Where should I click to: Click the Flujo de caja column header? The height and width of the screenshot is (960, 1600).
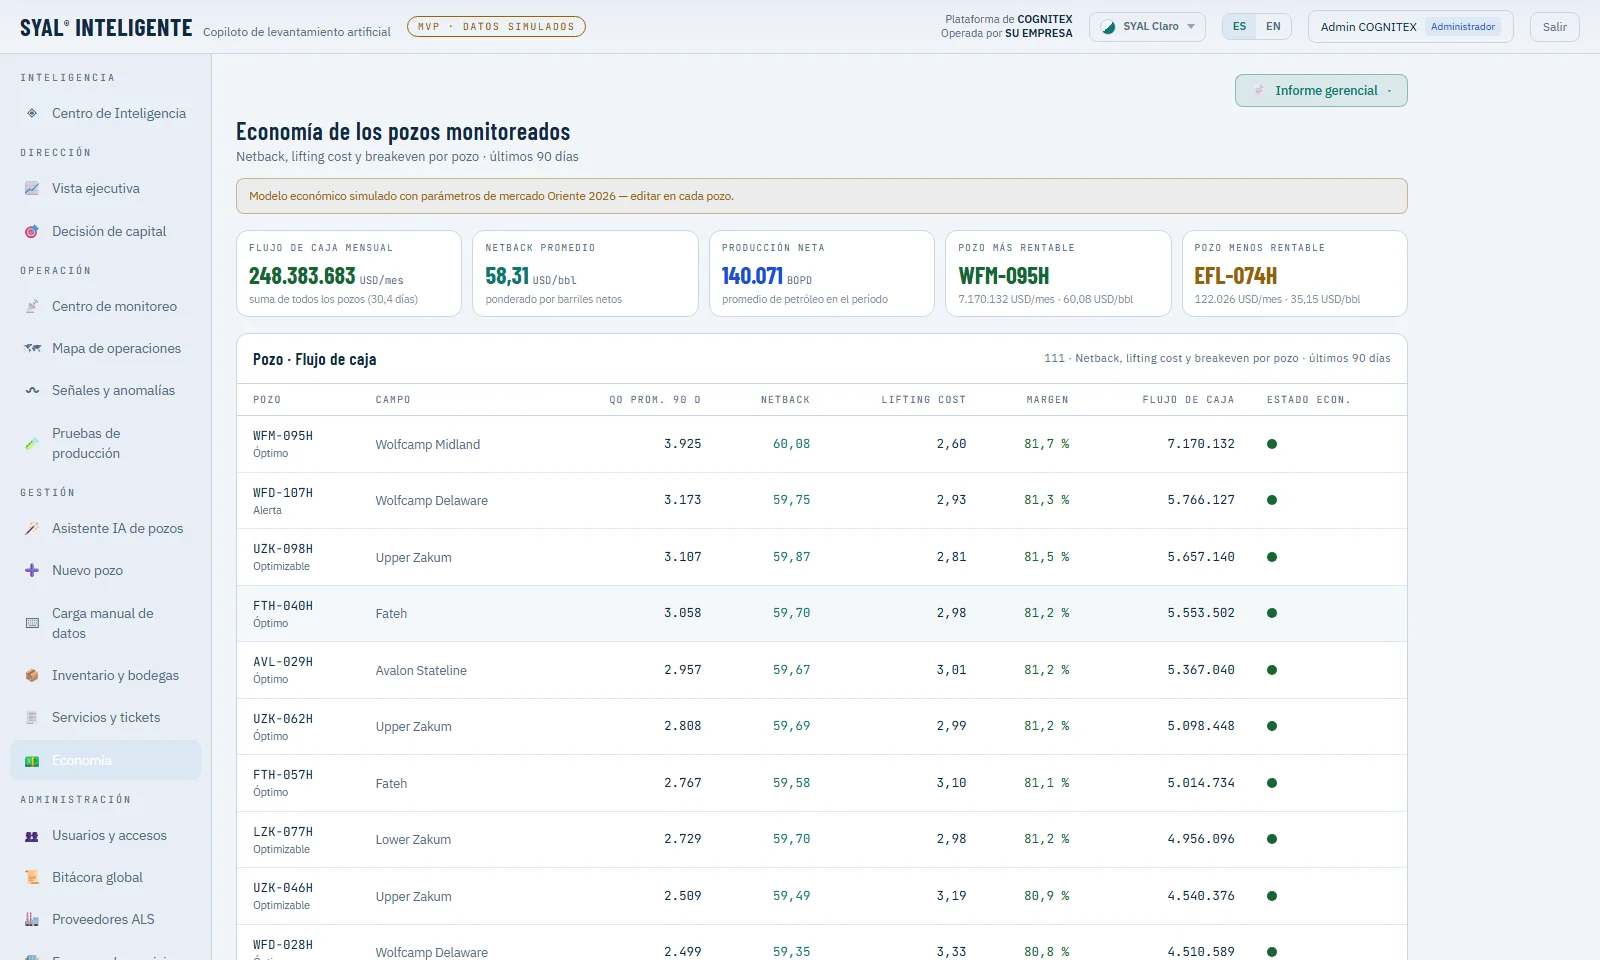tap(1188, 400)
